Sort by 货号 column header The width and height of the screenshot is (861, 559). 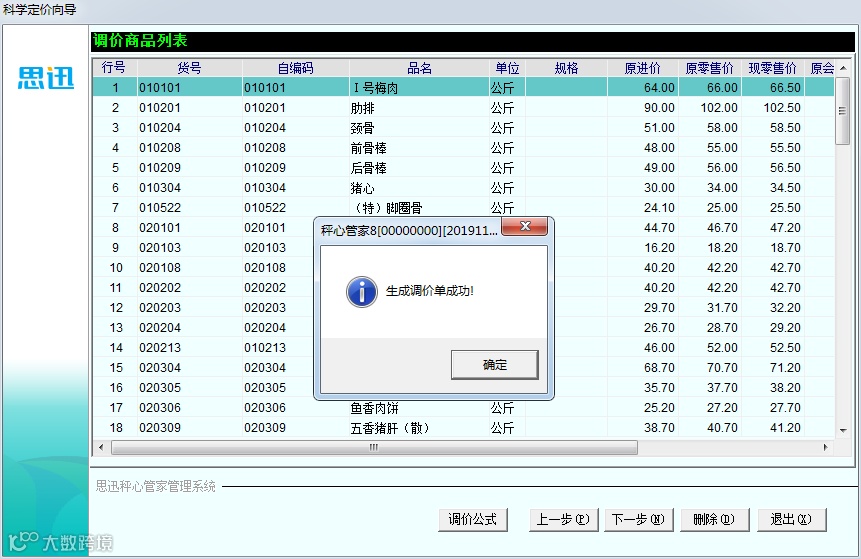click(189, 68)
